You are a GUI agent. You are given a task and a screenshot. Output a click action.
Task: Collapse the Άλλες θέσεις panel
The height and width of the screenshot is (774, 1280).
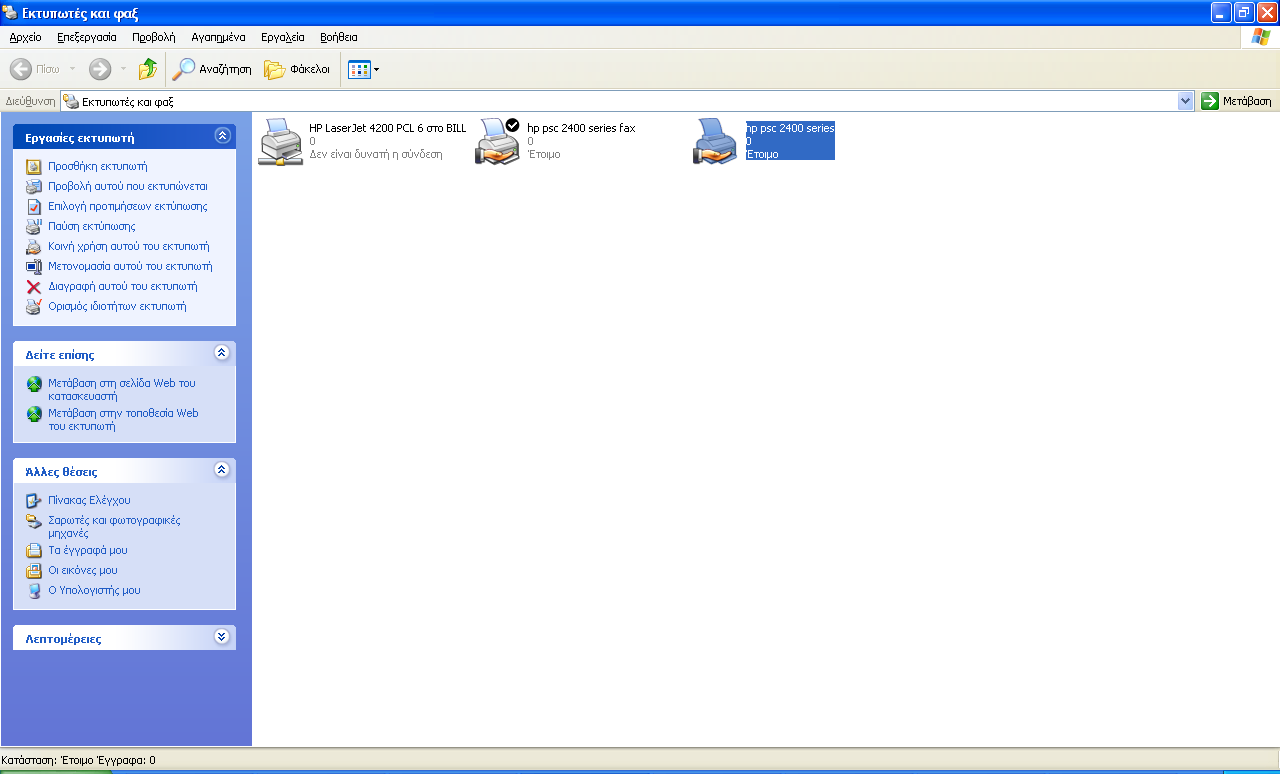tap(222, 470)
